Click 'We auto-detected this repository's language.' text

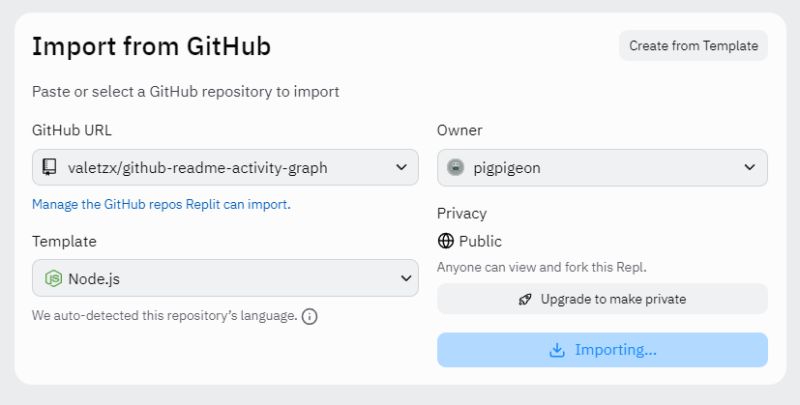click(164, 316)
